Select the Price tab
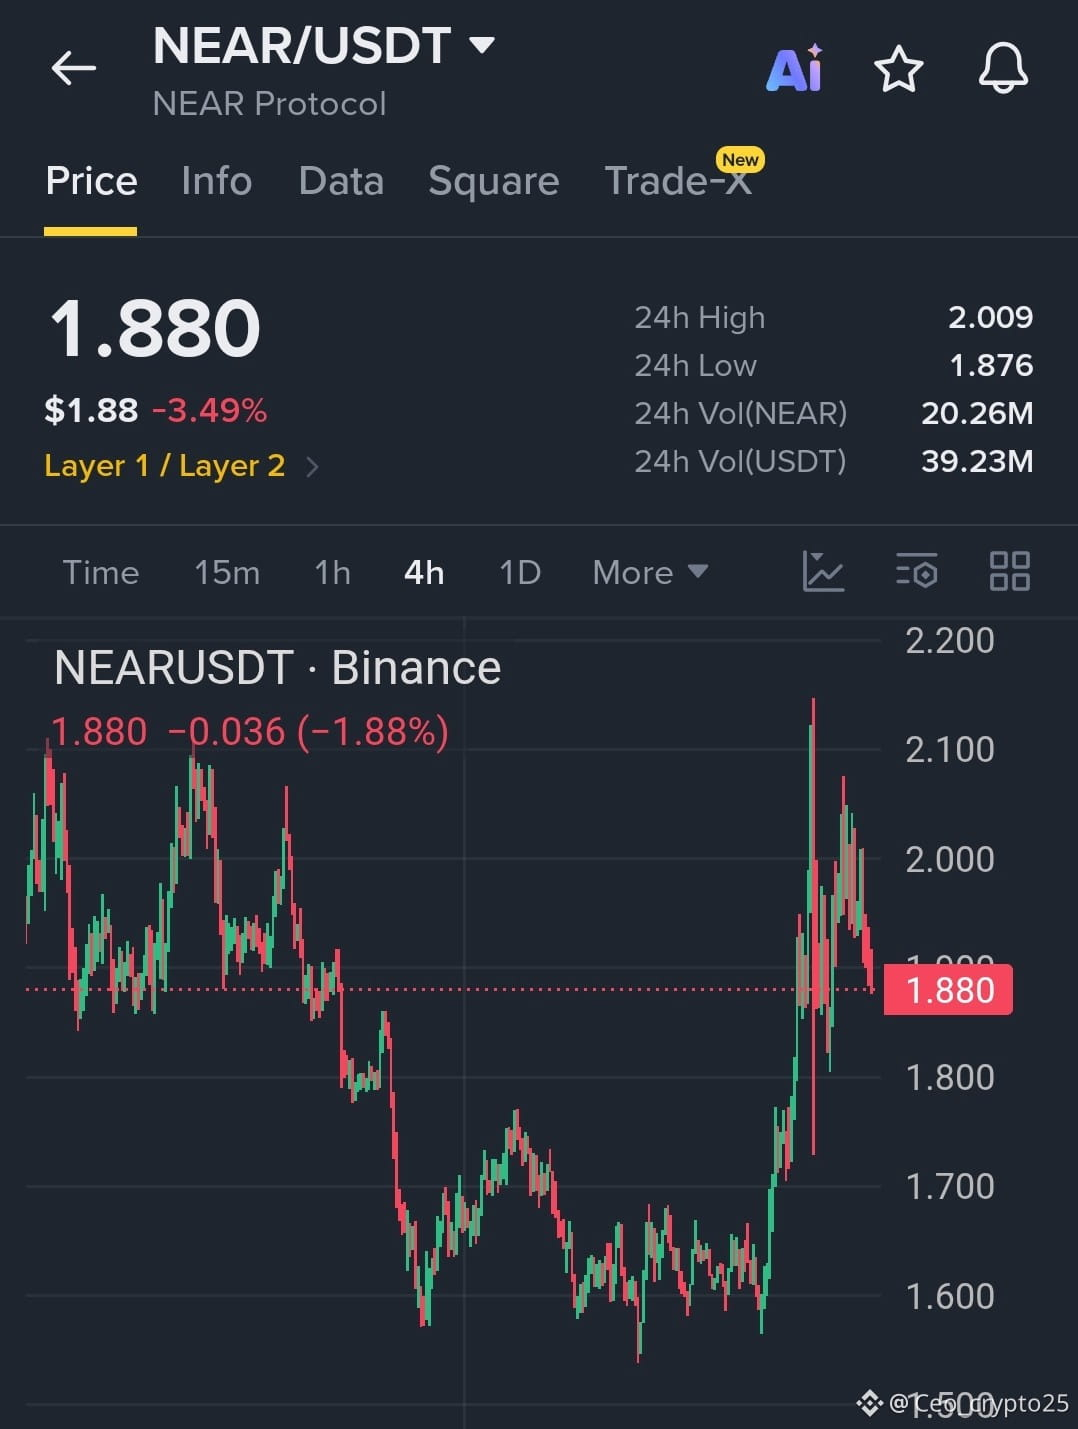1078x1429 pixels. click(91, 181)
